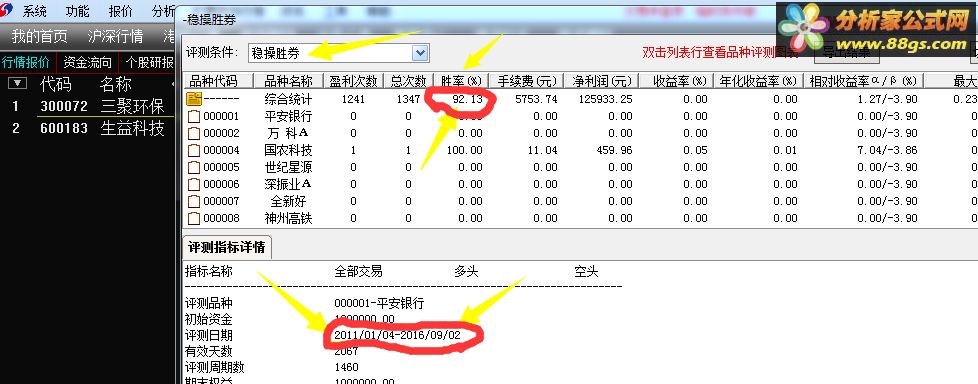
Task: Switch to the 沪深行情 tab
Action: pyautogui.click(x=115, y=36)
